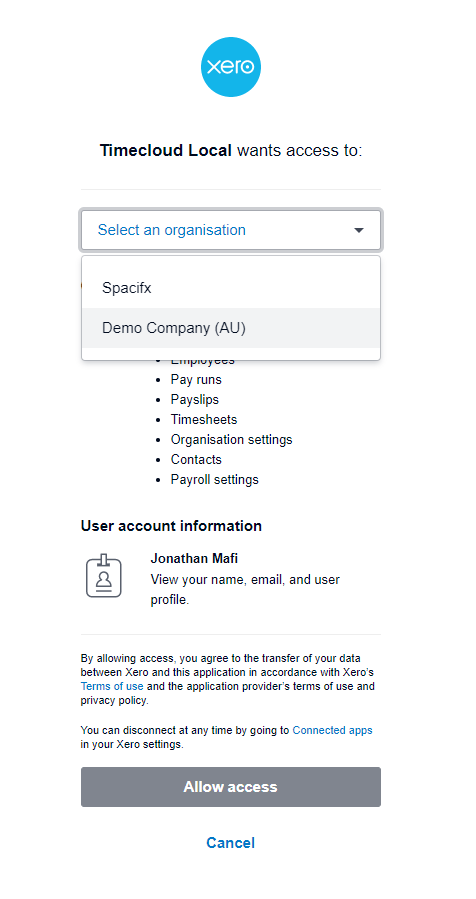476x899 pixels.
Task: Click the Contacts list item
Action: pyautogui.click(x=196, y=460)
